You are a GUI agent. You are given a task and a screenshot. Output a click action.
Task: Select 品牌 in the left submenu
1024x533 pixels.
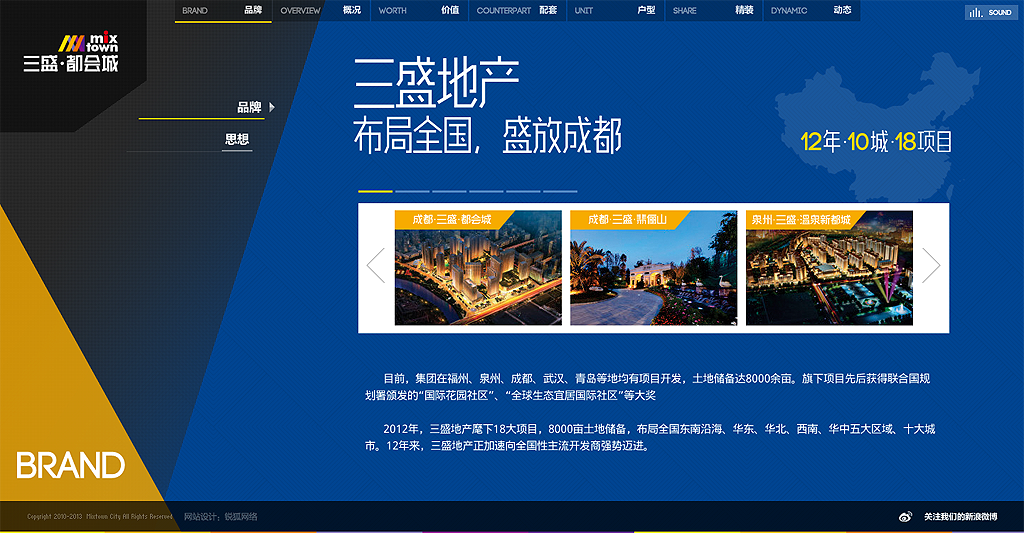coord(249,107)
